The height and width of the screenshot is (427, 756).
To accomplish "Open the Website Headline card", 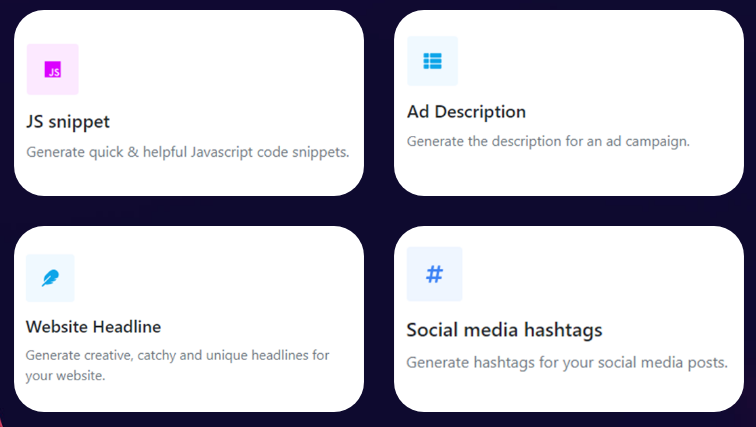I will [189, 319].
